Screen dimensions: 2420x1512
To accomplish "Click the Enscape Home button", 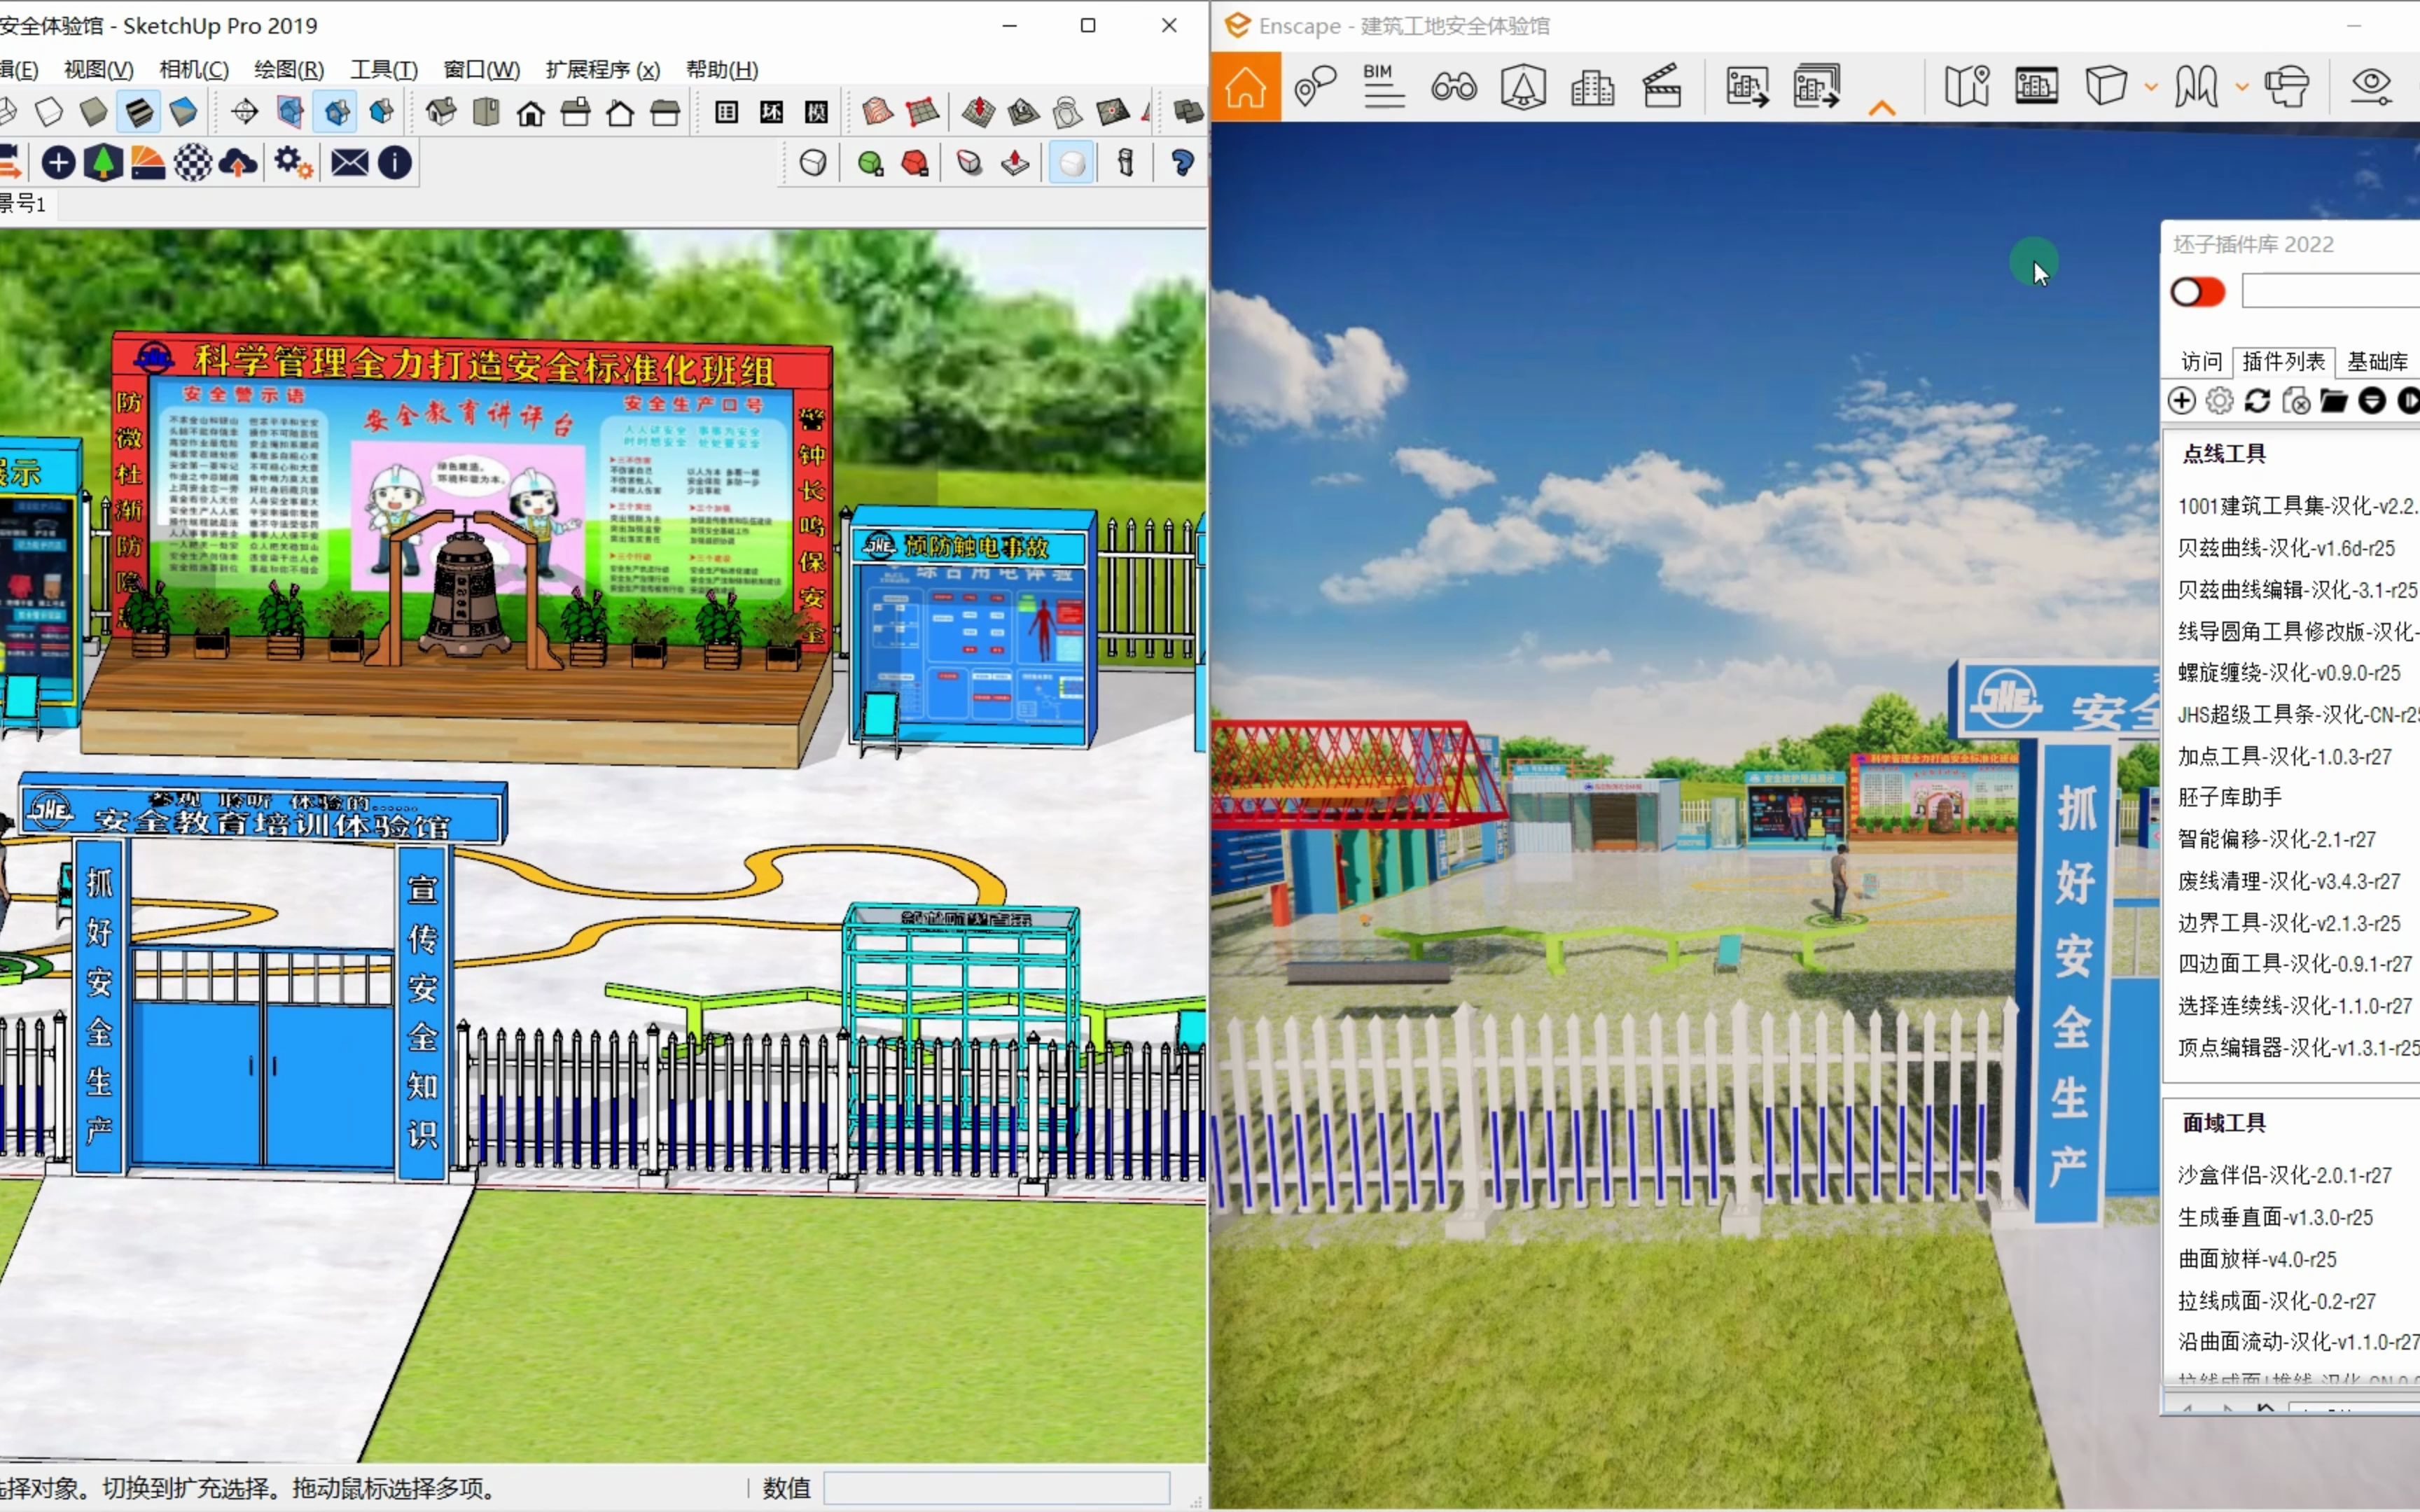I will tap(1245, 87).
